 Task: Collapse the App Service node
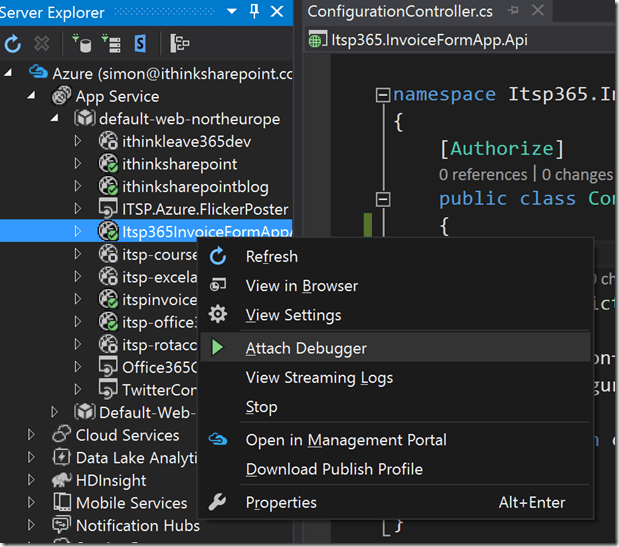click(x=30, y=96)
